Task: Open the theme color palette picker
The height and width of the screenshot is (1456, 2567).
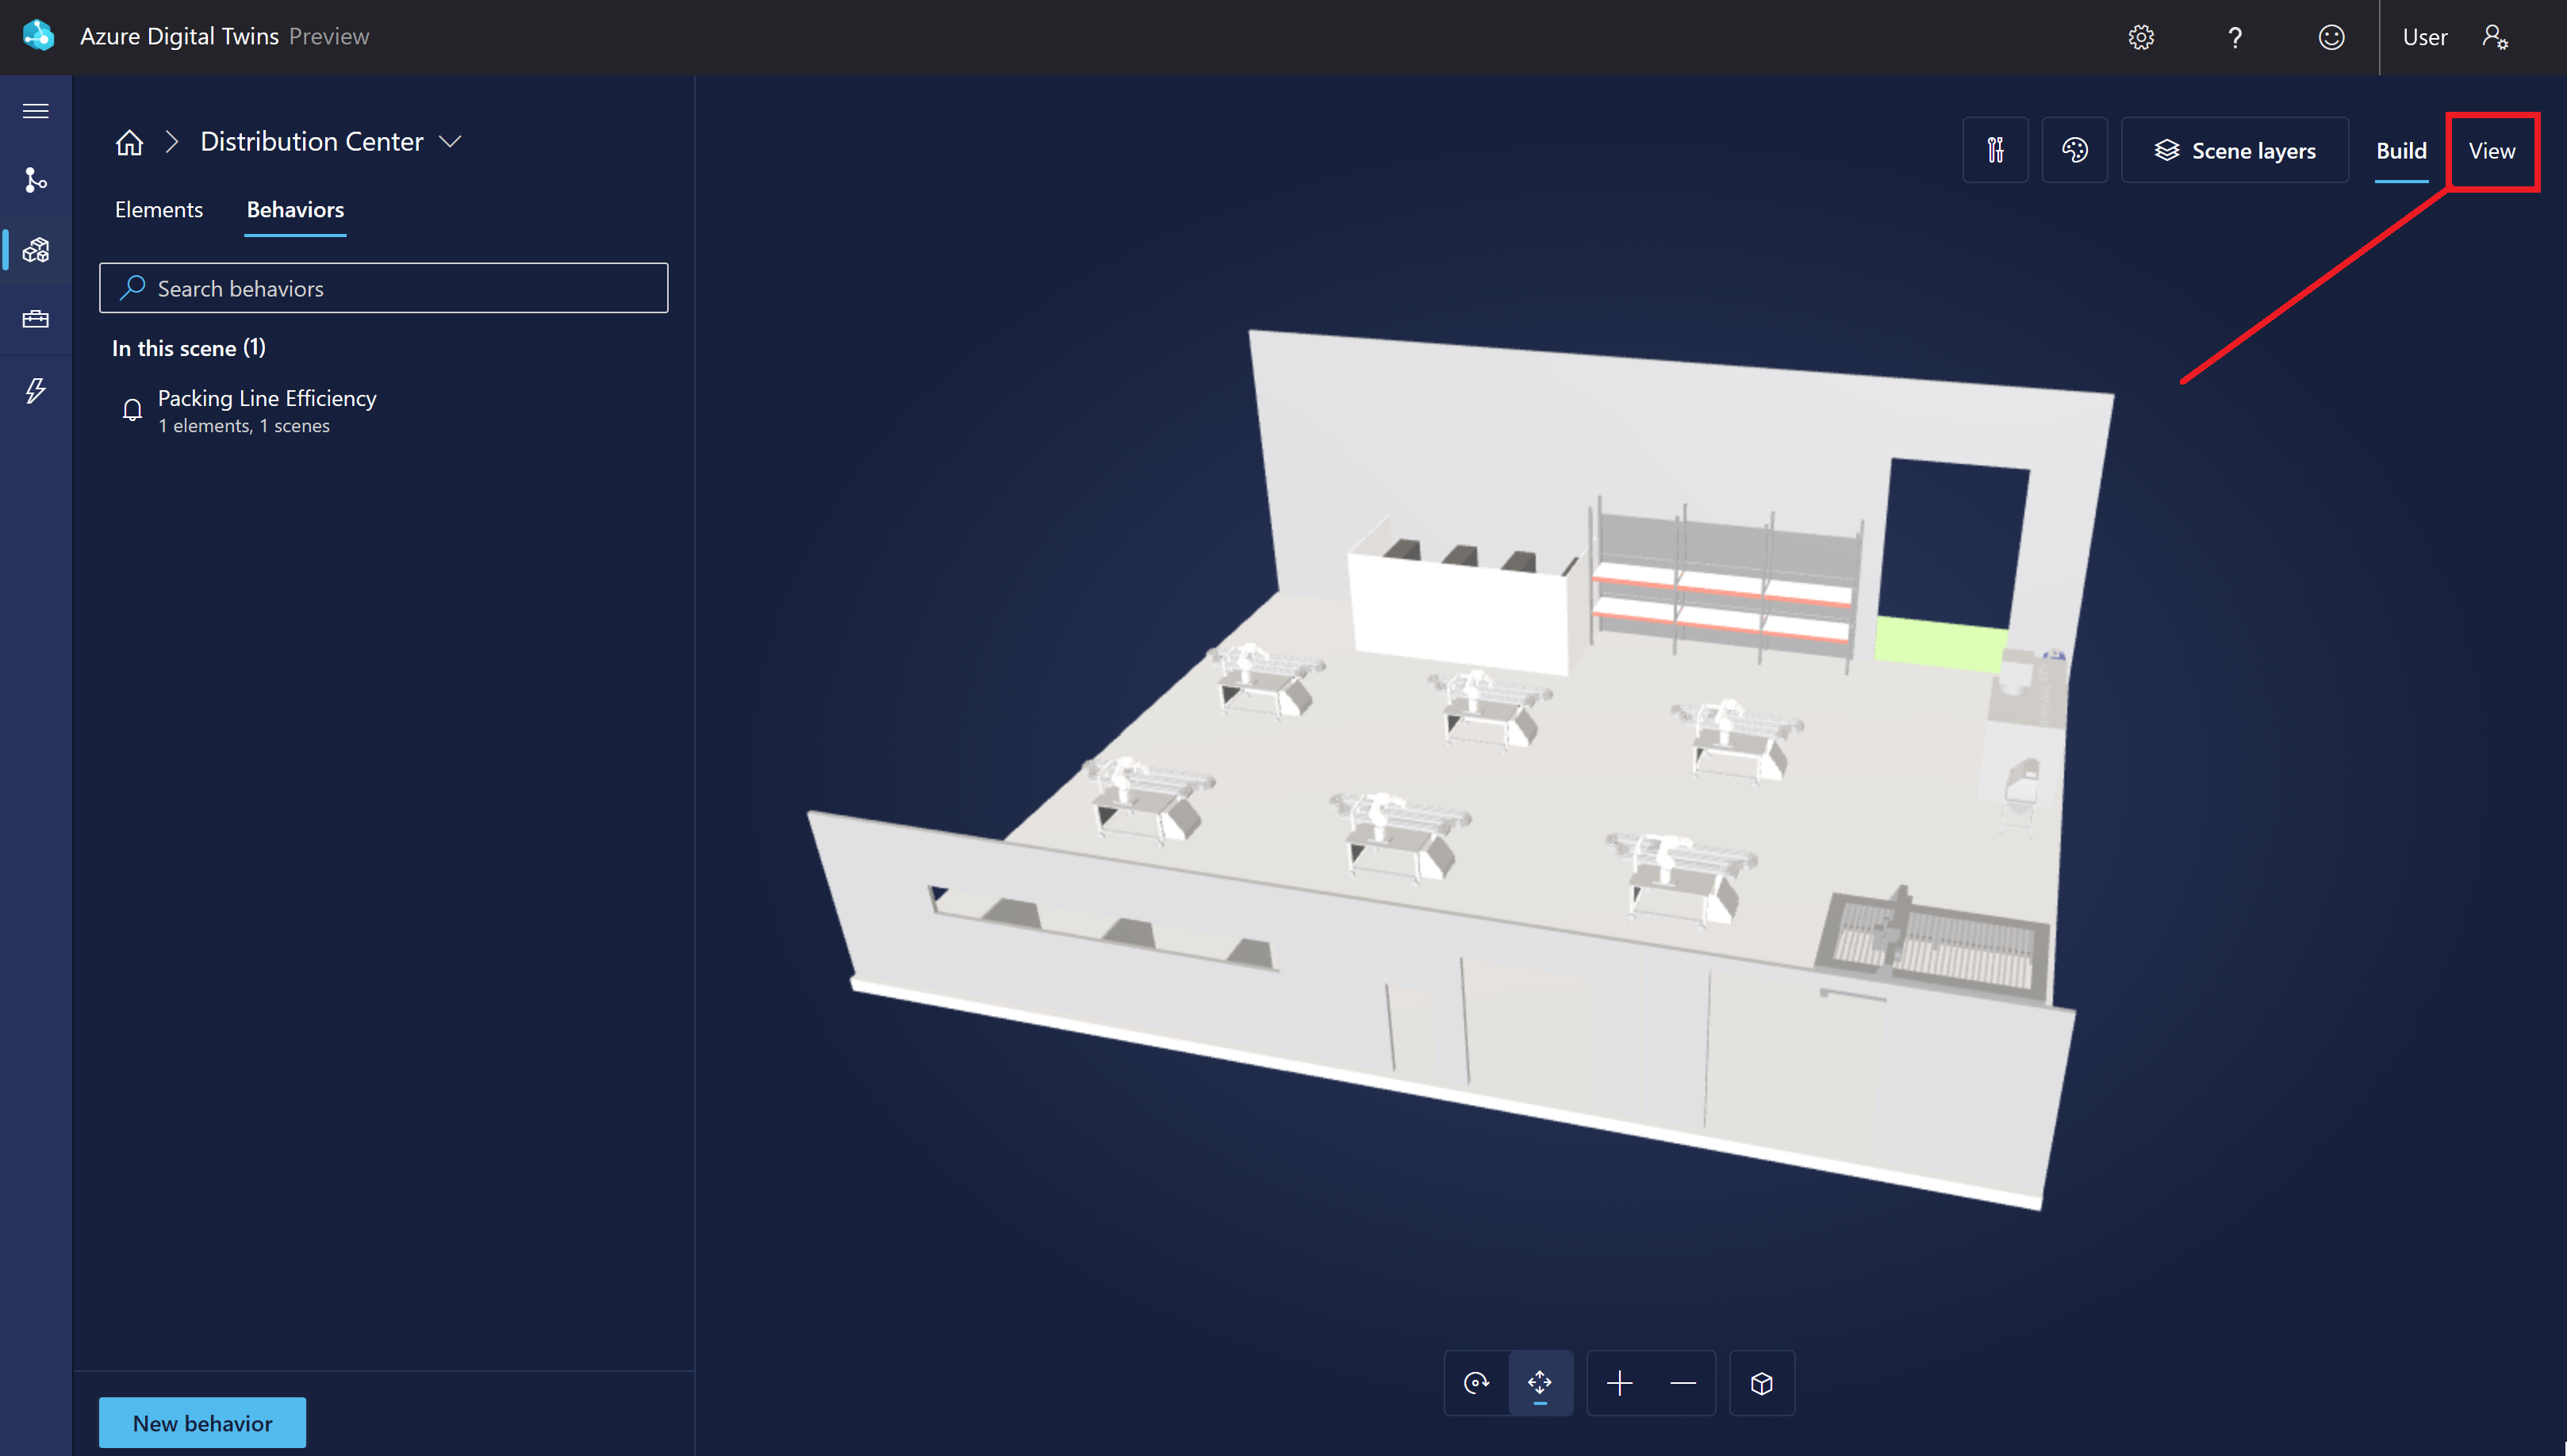Action: coord(2075,150)
